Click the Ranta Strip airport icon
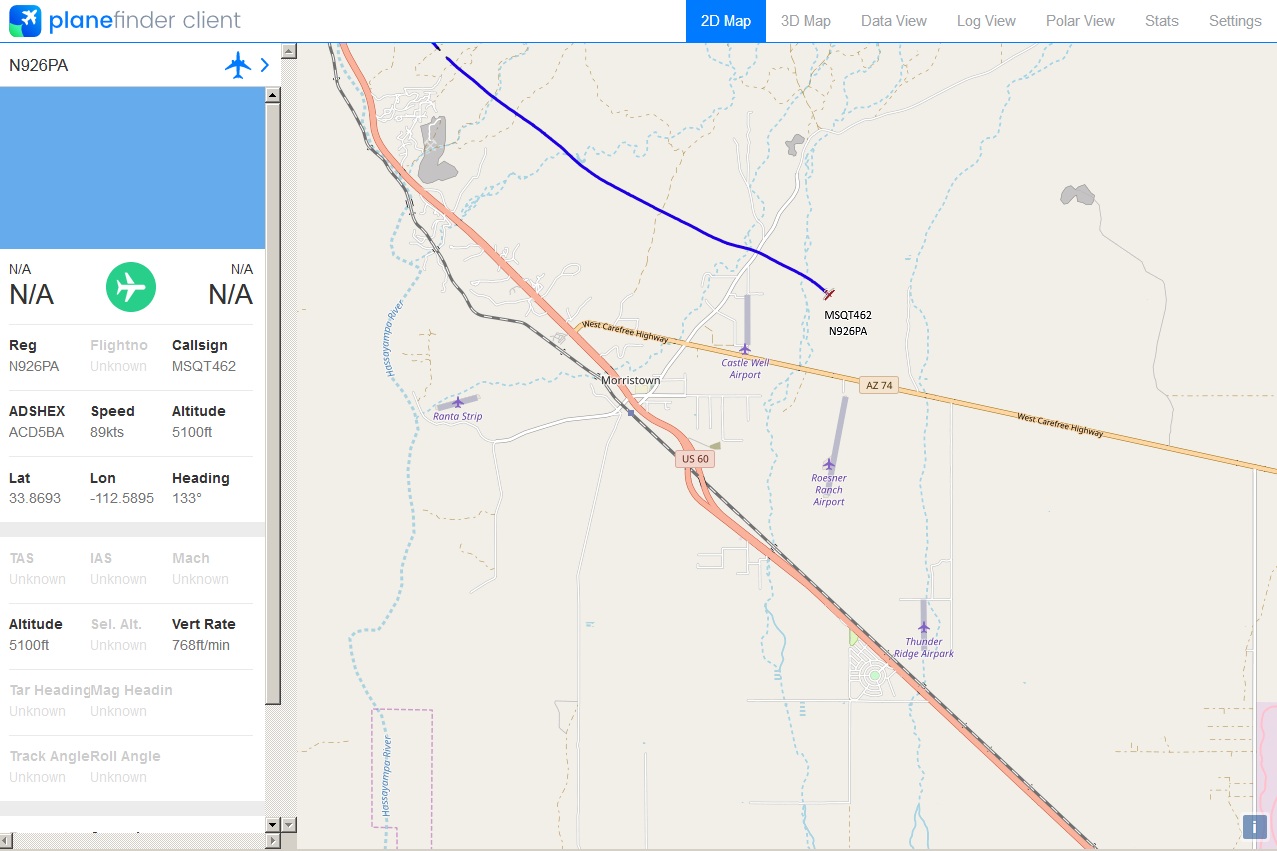1277x851 pixels. coord(458,402)
